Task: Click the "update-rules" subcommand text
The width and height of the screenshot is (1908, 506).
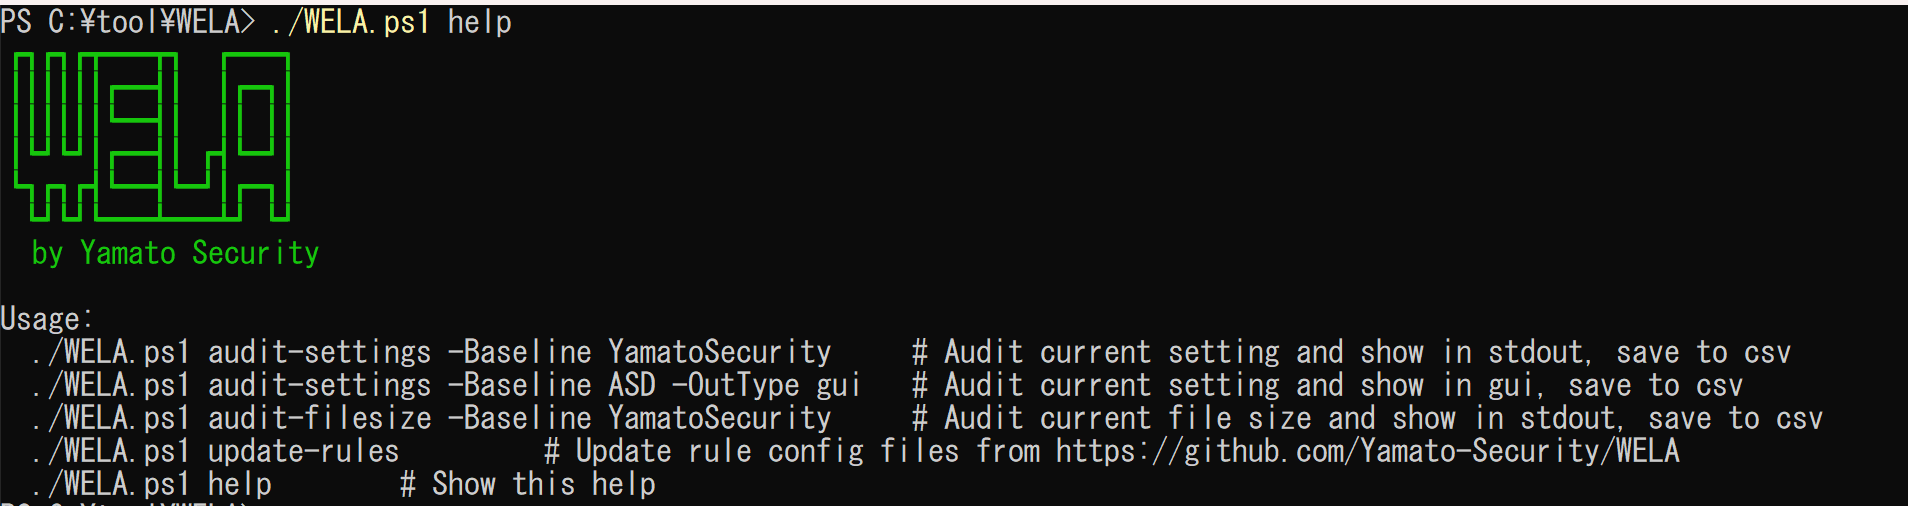Action: tap(303, 452)
